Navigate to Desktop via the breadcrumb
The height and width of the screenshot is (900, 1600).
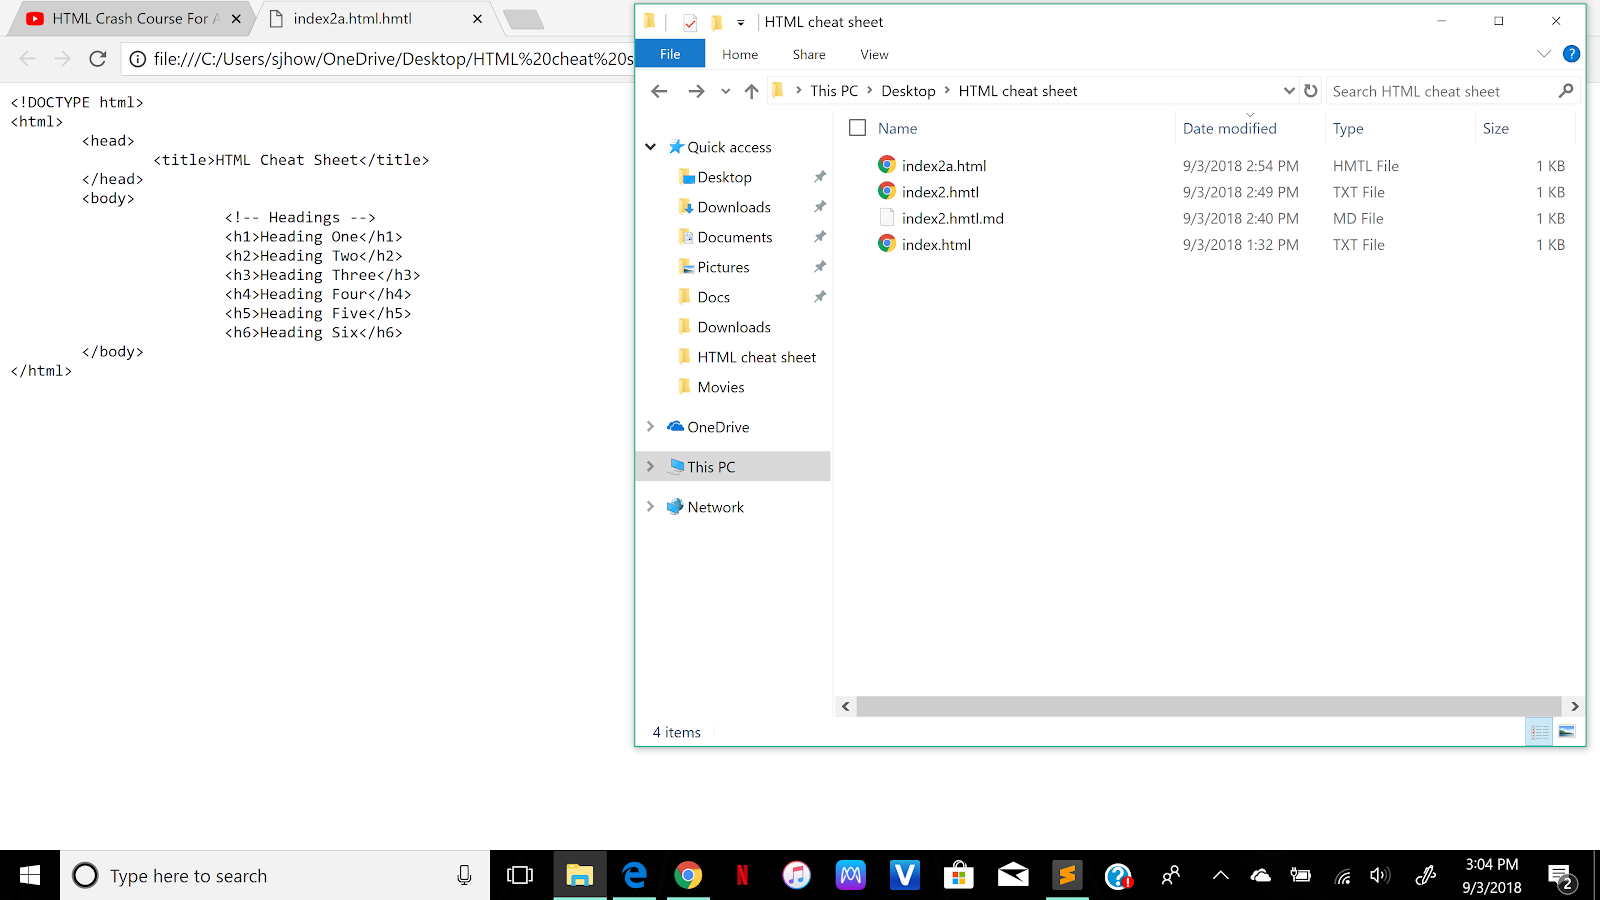(908, 90)
